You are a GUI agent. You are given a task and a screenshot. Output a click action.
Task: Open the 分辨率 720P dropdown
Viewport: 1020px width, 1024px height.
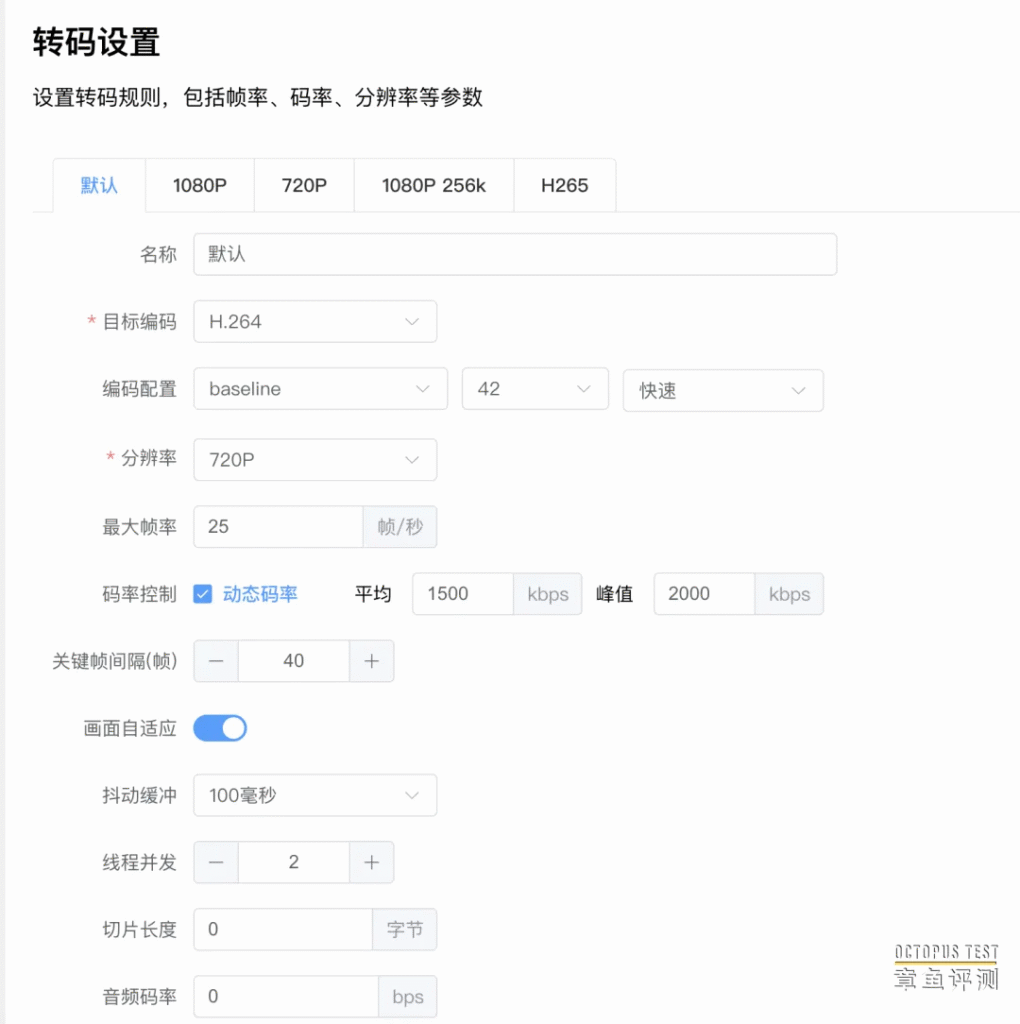coord(315,460)
